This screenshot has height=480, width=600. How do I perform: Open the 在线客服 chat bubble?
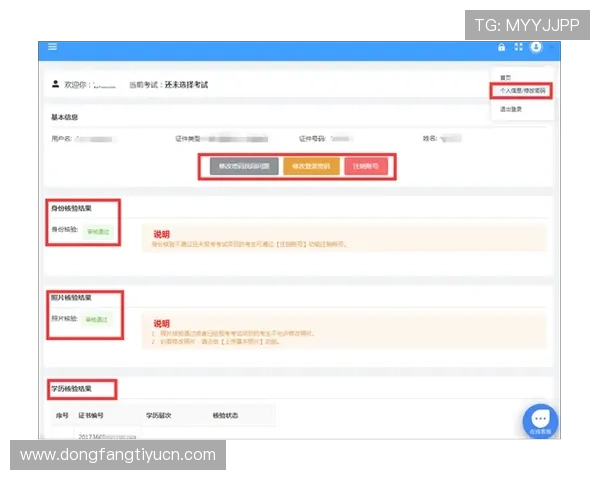click(x=540, y=420)
